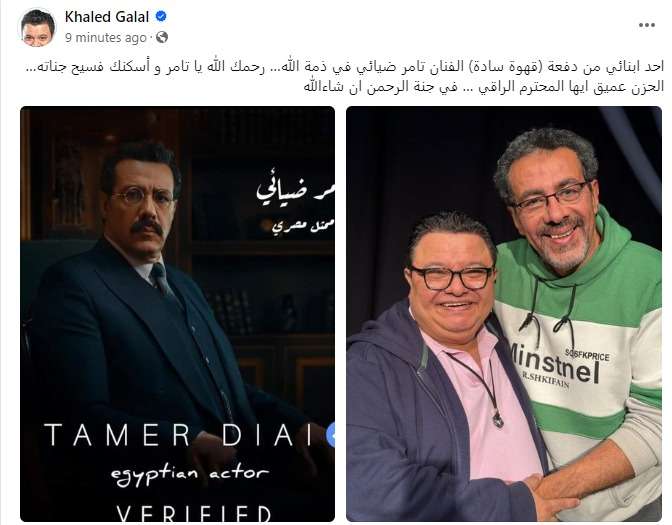The height and width of the screenshot is (525, 672).
Task: Open the three-dots post options menu
Action: [646, 25]
